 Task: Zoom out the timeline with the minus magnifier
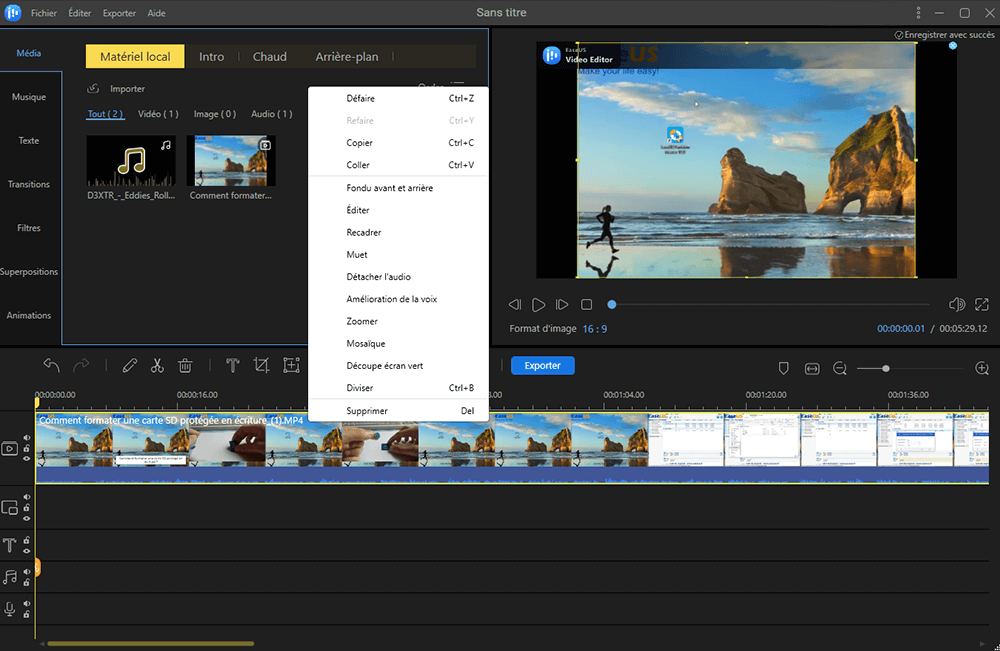click(840, 369)
